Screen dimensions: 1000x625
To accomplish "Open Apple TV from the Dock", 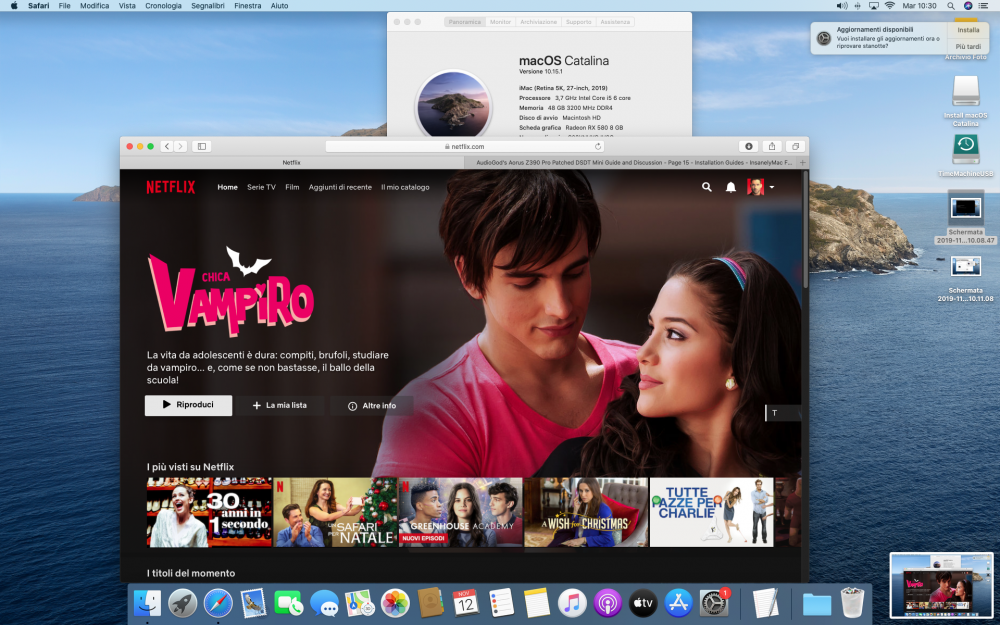I will click(x=643, y=602).
